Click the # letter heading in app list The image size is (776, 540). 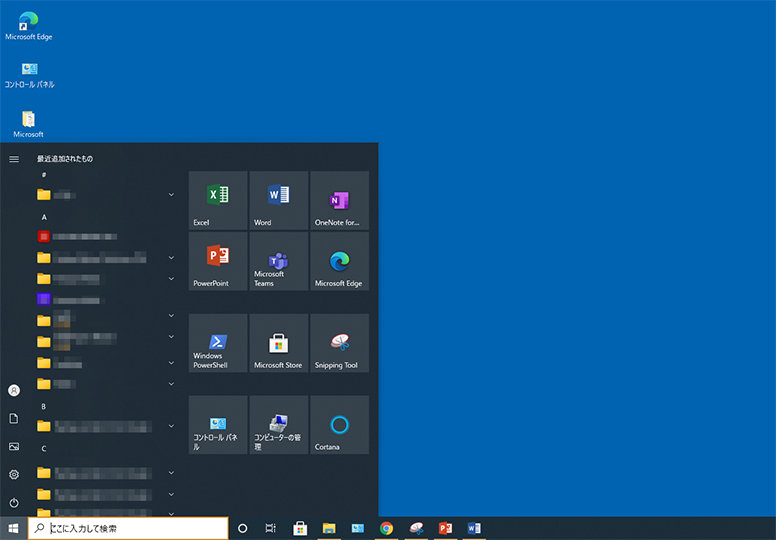pyautogui.click(x=44, y=175)
